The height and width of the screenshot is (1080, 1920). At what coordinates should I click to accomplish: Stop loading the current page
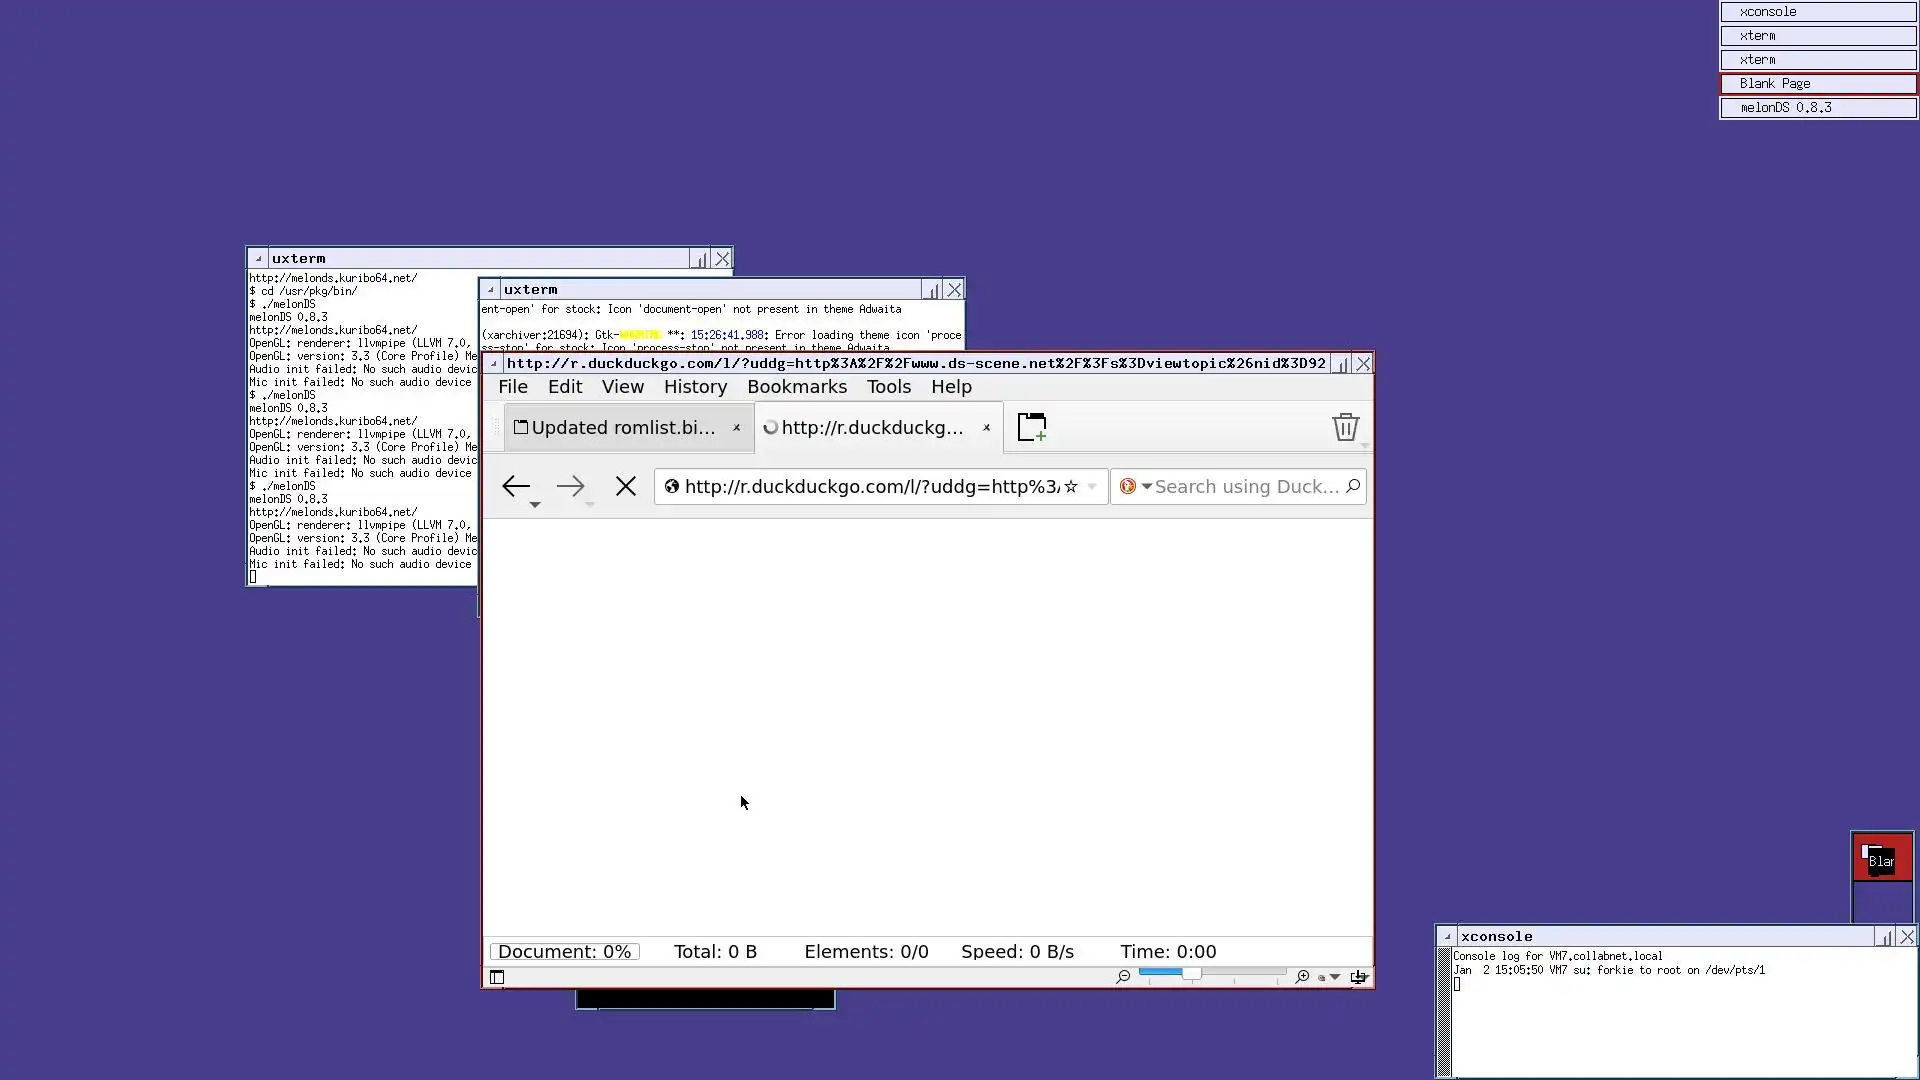(626, 487)
